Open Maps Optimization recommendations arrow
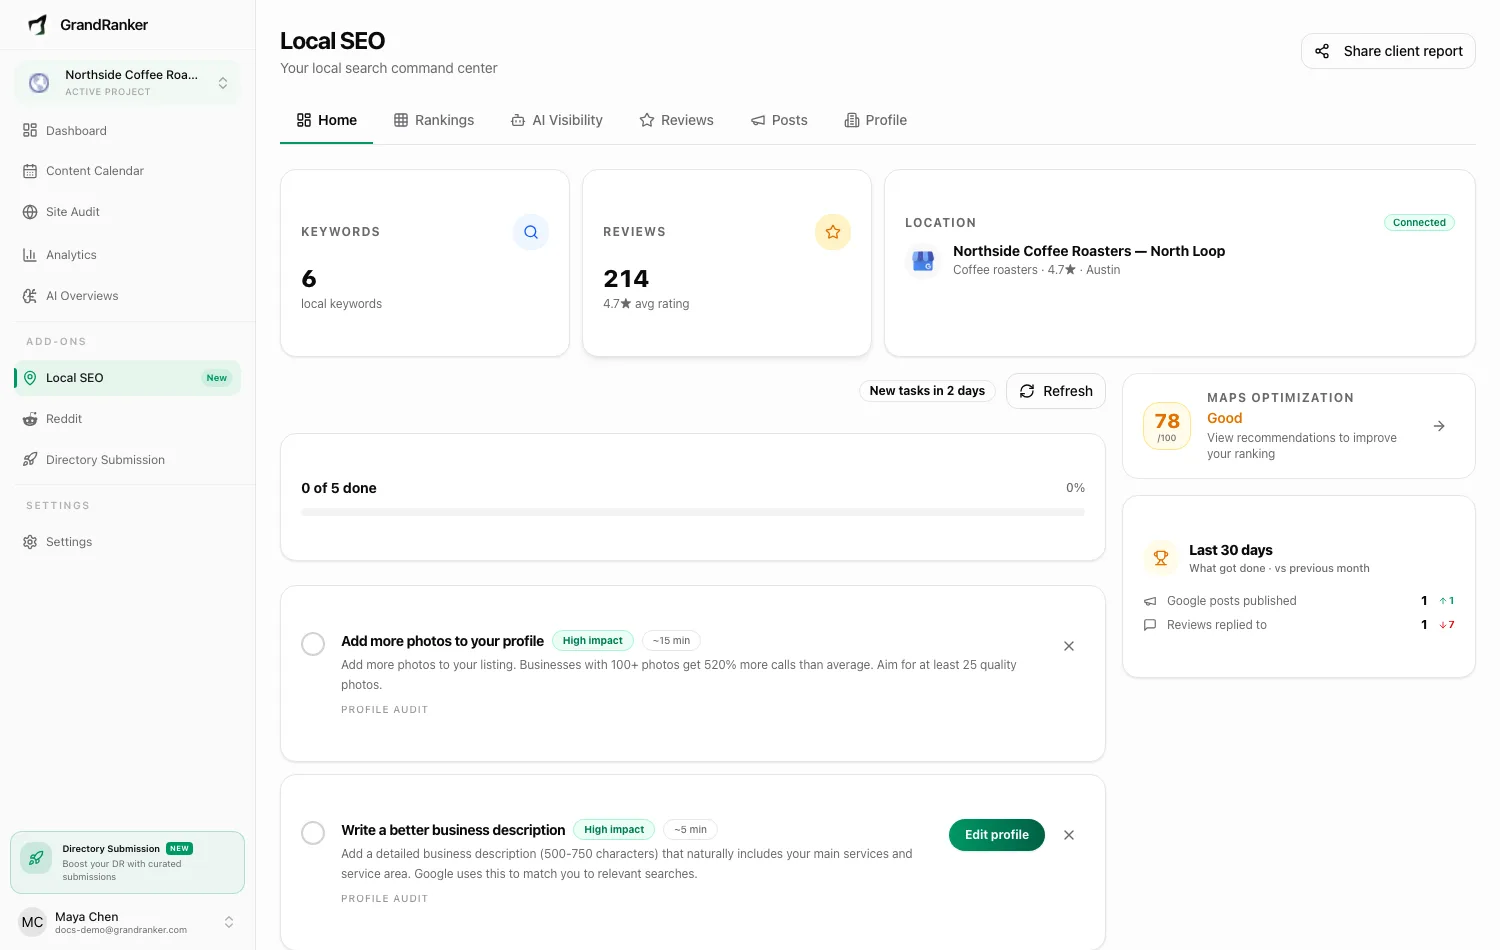This screenshot has height=950, width=1500. [1439, 426]
